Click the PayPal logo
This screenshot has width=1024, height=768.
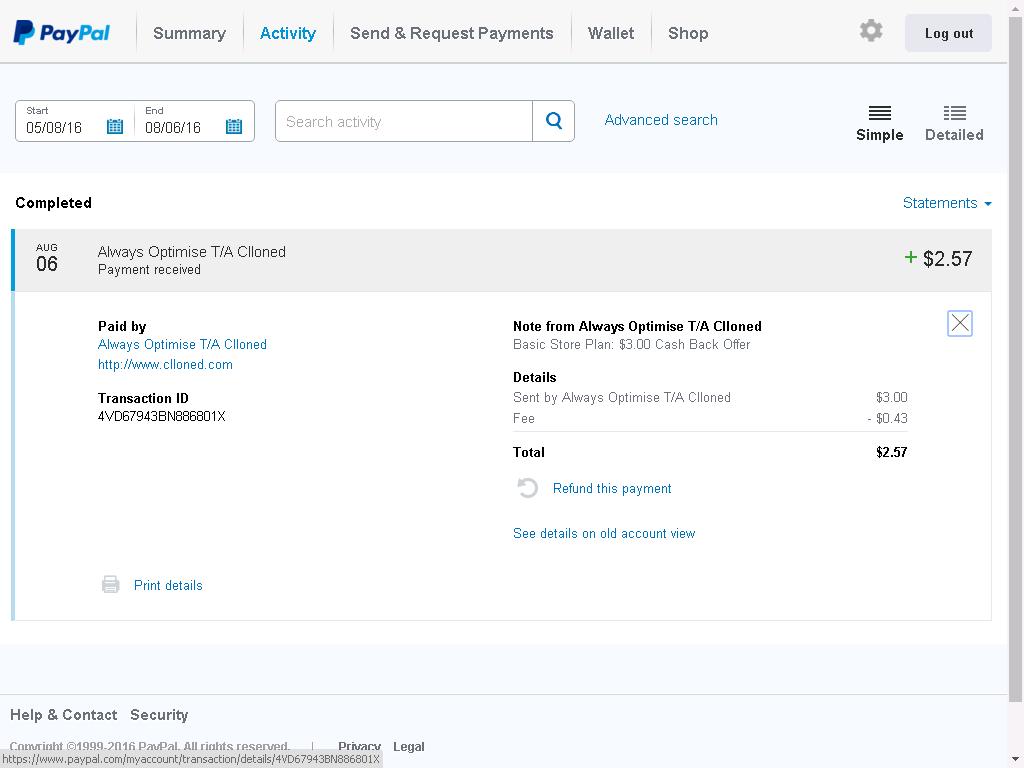tap(62, 33)
